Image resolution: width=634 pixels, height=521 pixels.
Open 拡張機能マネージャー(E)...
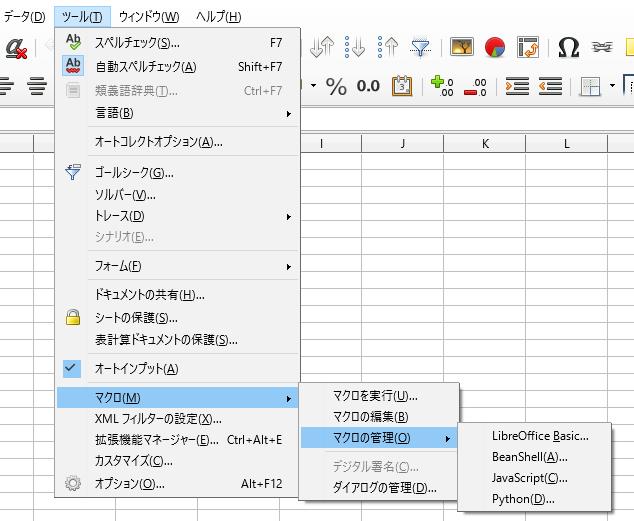[178, 440]
